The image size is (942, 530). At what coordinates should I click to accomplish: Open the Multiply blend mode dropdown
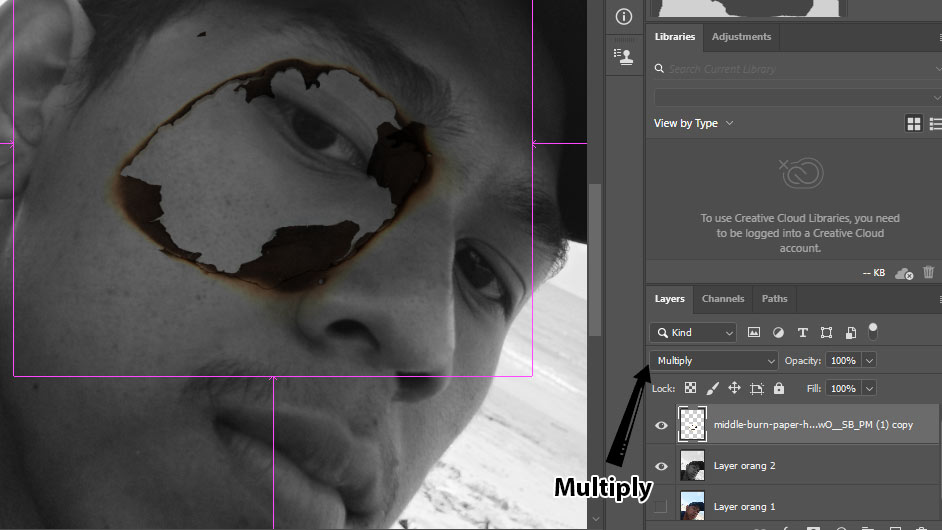coord(714,361)
